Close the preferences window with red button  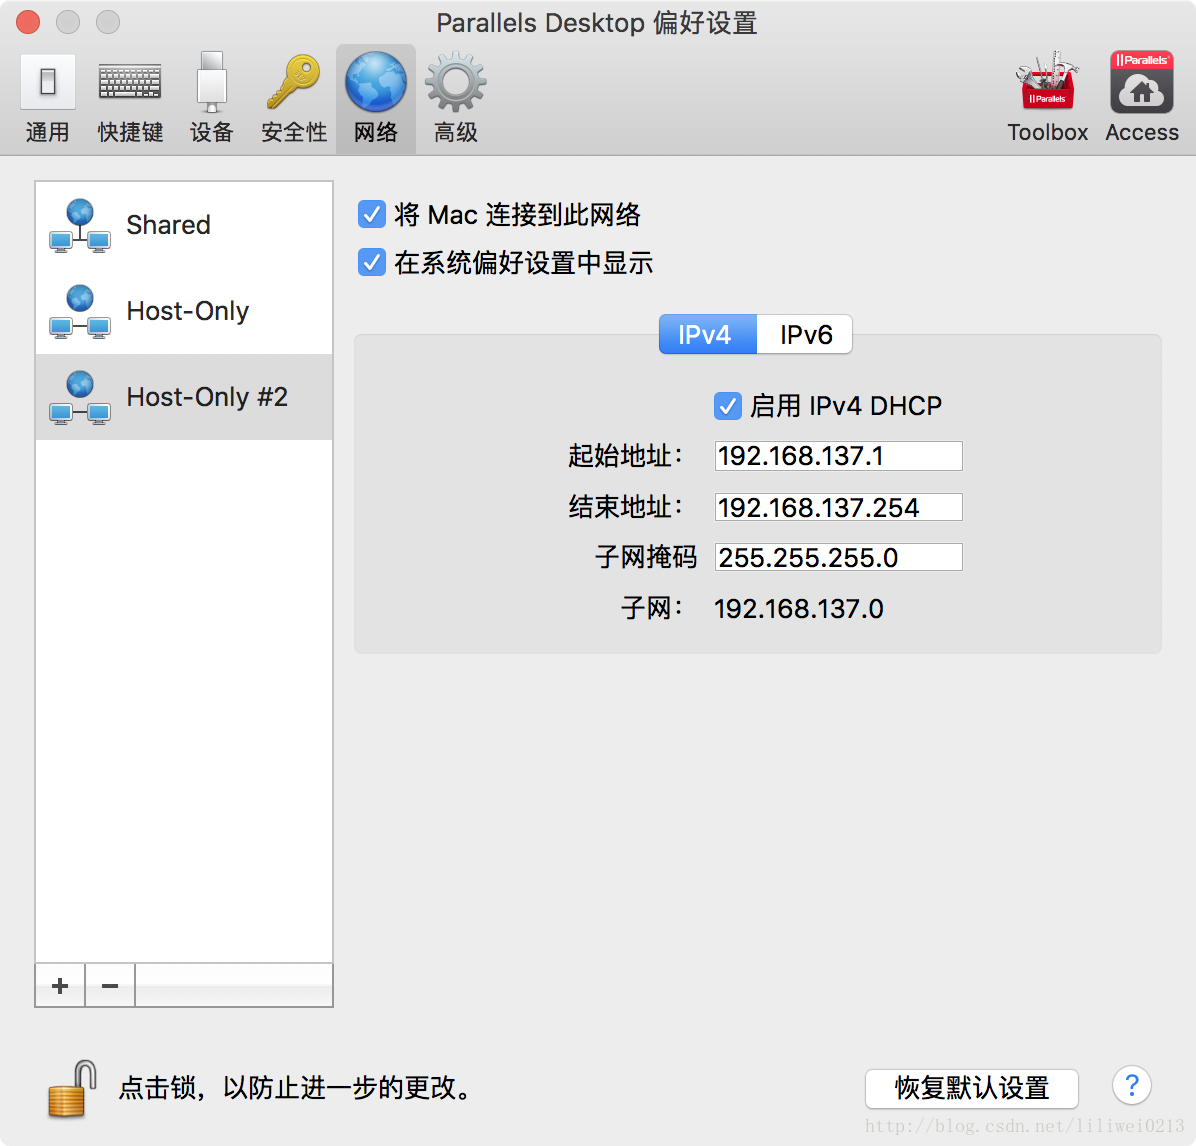[28, 22]
